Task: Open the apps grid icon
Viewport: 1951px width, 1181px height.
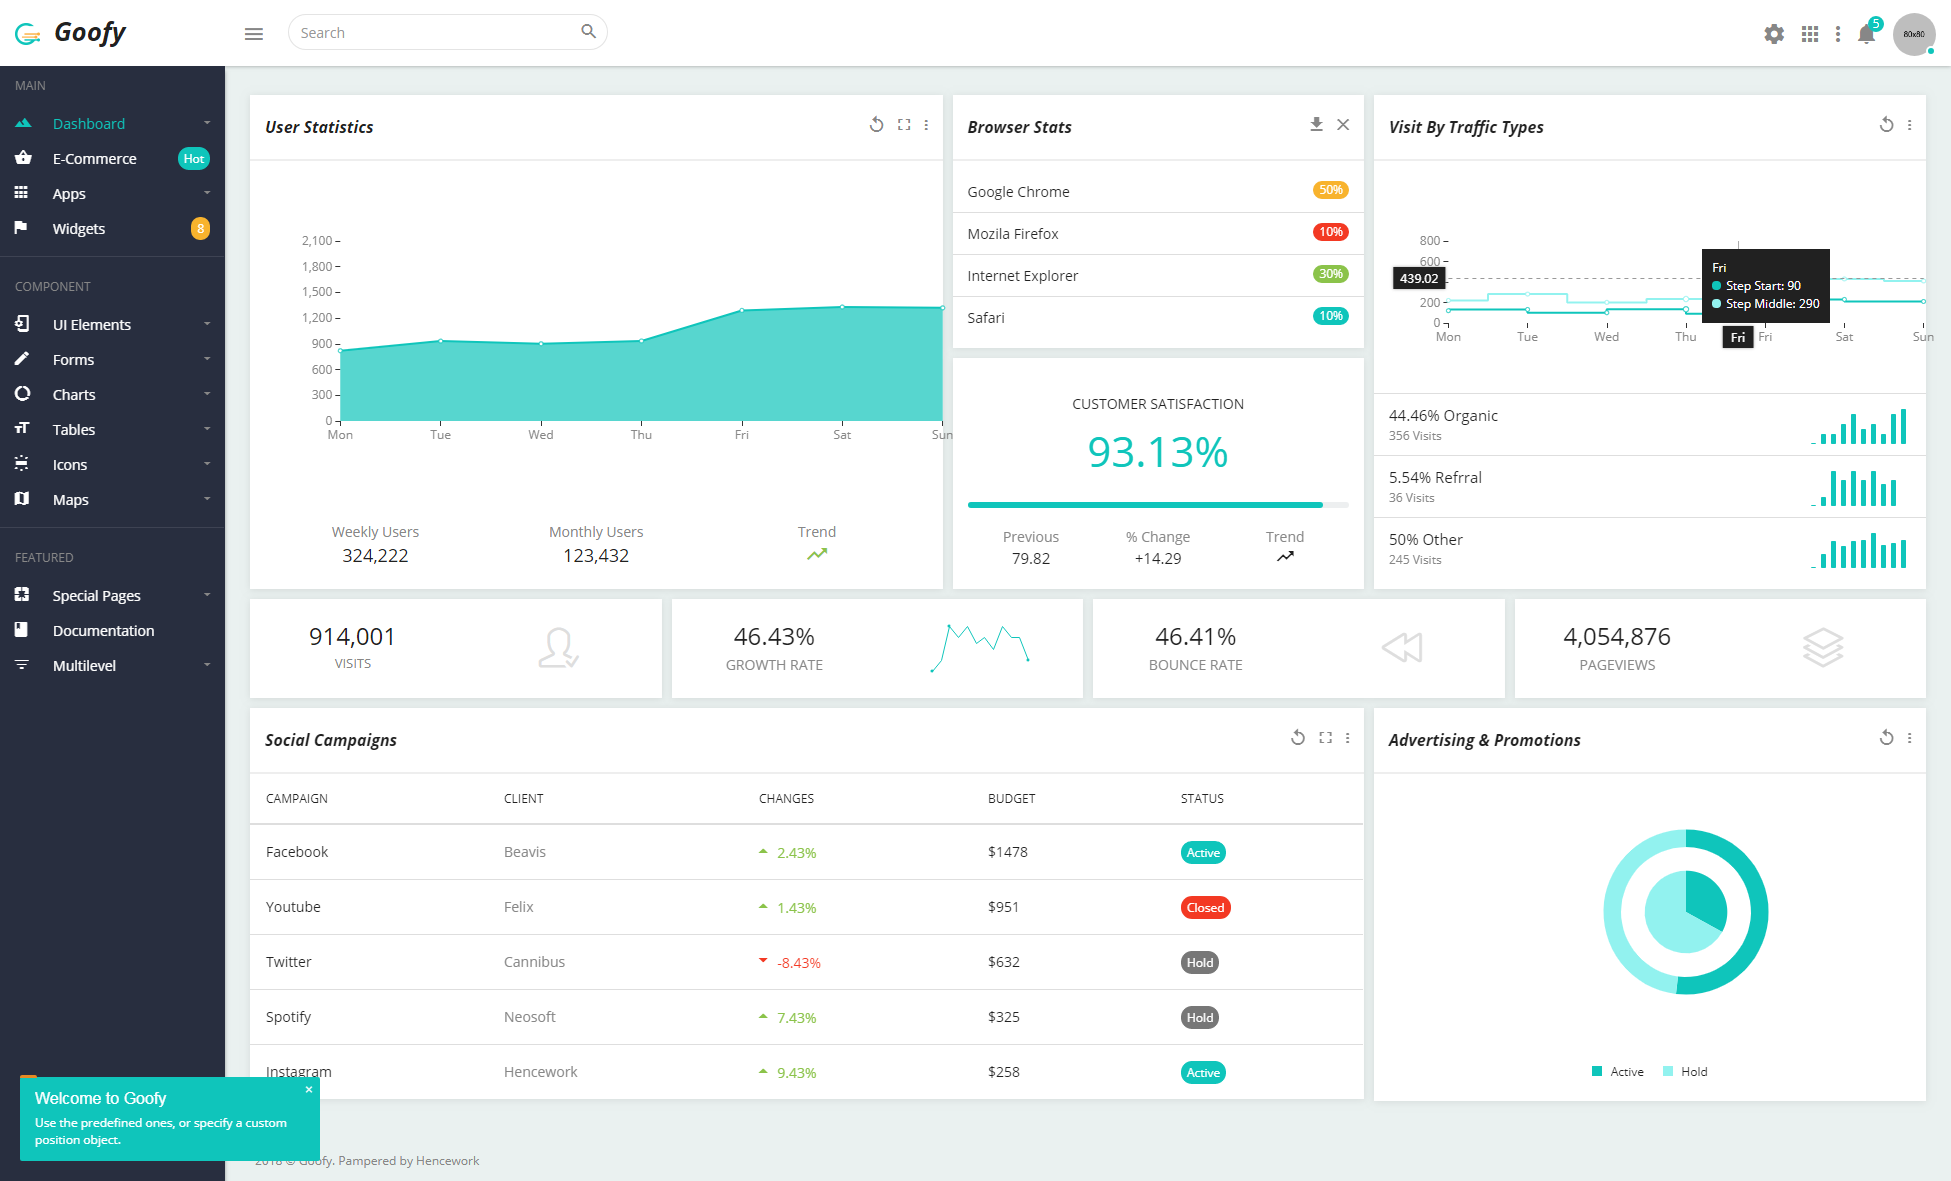Action: 1810,34
